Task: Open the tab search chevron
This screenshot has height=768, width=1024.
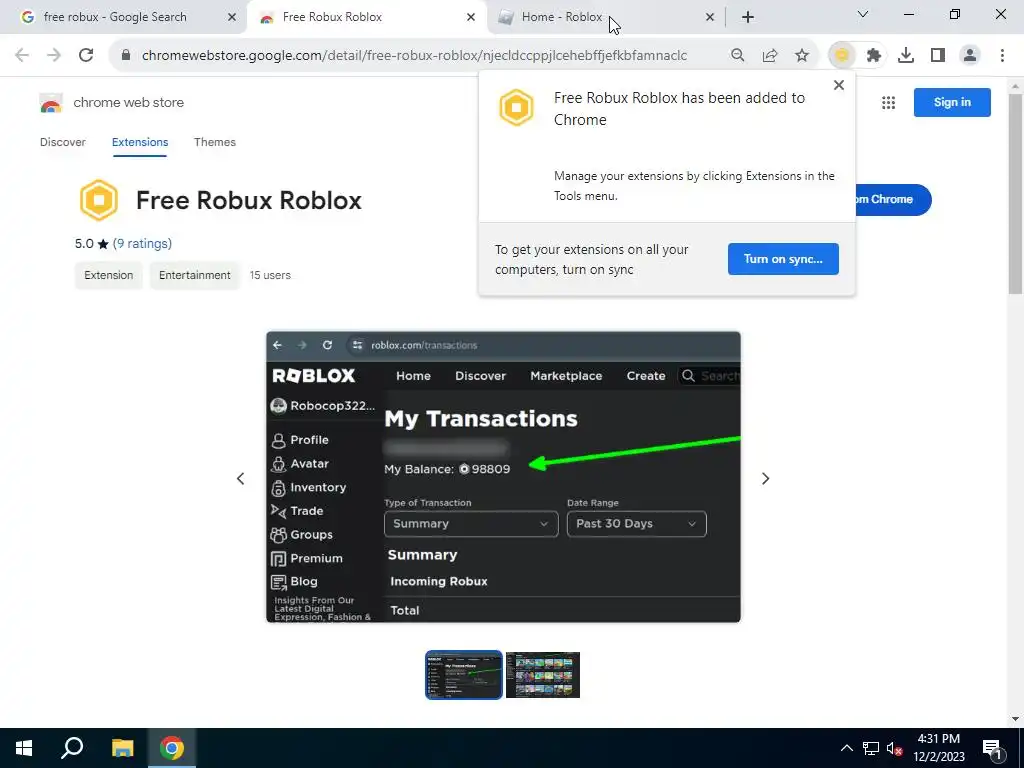Action: pyautogui.click(x=863, y=14)
